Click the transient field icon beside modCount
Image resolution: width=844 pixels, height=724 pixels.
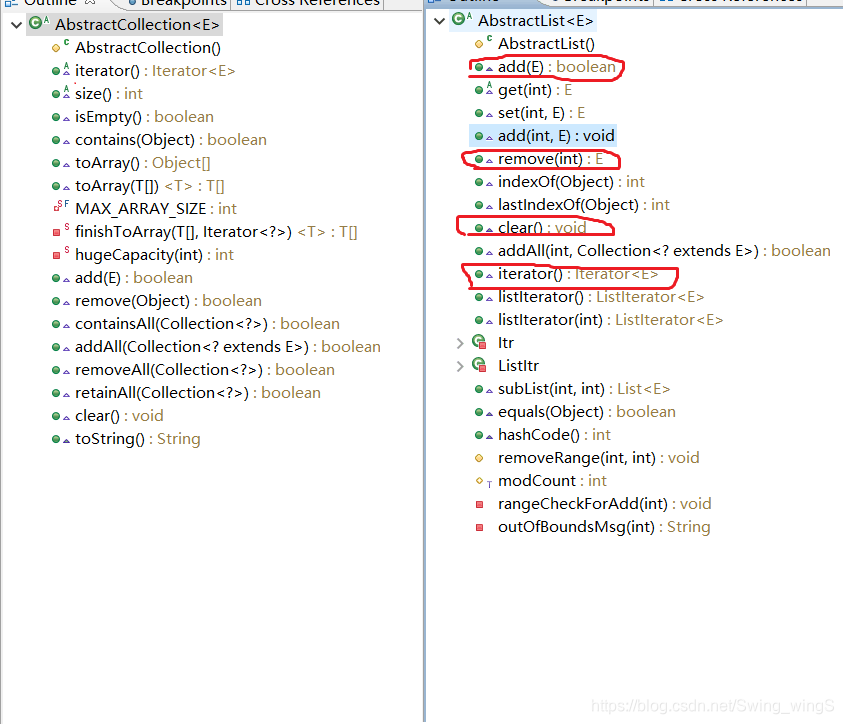tap(483, 481)
